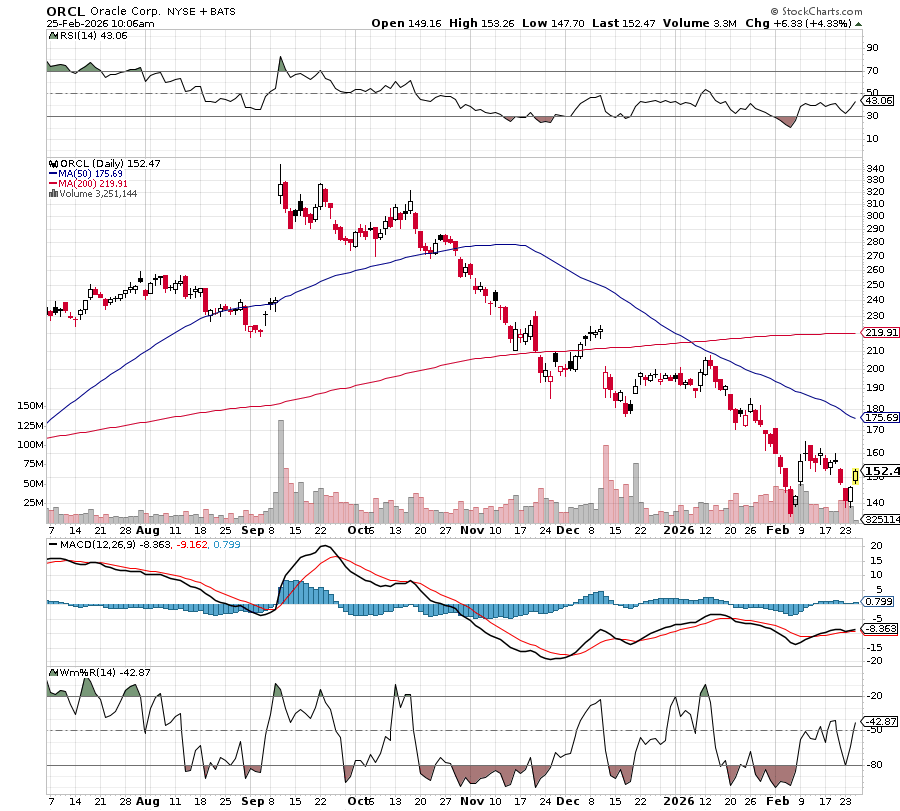The width and height of the screenshot is (900, 811).
Task: Click the -42.87 Williams %R value tag
Action: 878,721
